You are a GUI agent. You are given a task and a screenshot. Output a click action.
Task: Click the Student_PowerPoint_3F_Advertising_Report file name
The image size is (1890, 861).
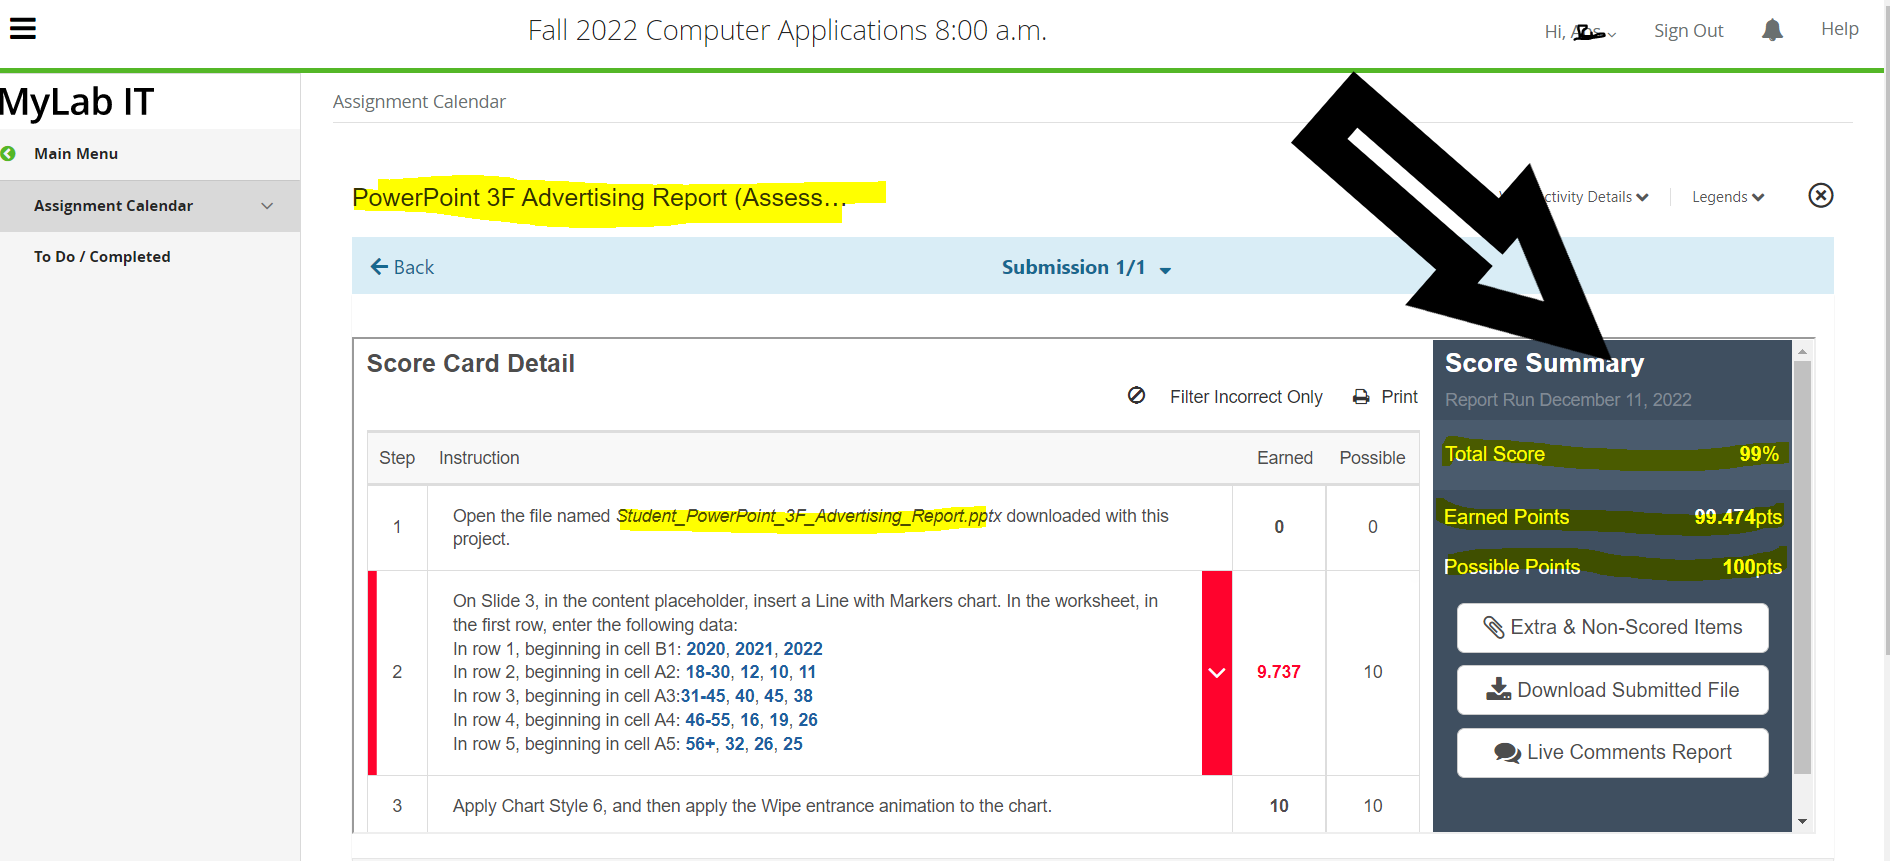(x=808, y=516)
